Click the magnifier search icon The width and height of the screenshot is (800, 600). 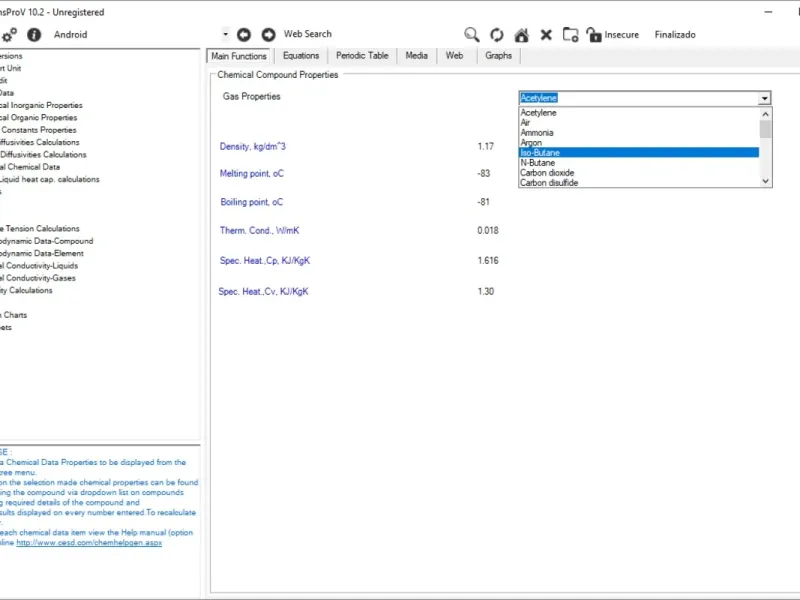click(472, 34)
